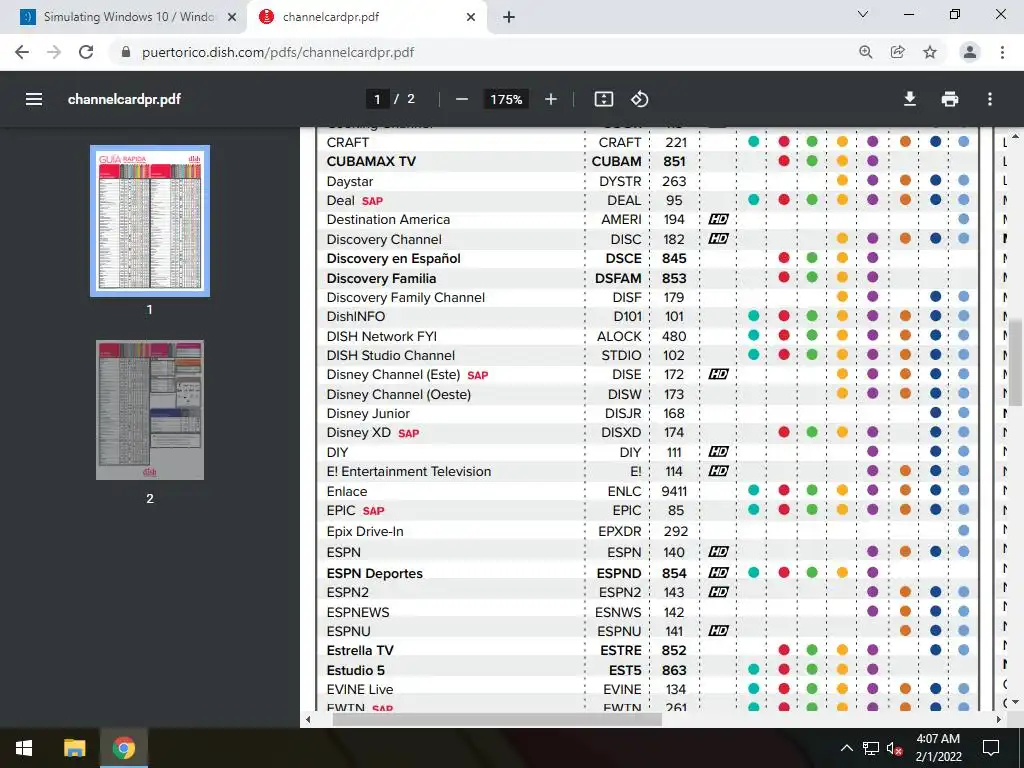1024x768 pixels.
Task: Click the red dot in CUBAMAX TV row
Action: 784,161
